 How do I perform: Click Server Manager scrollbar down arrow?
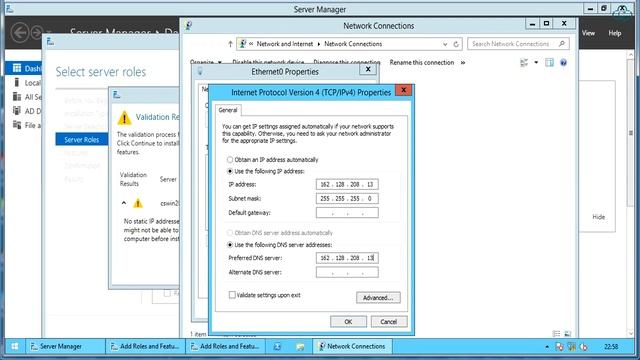pyautogui.click(x=631, y=333)
